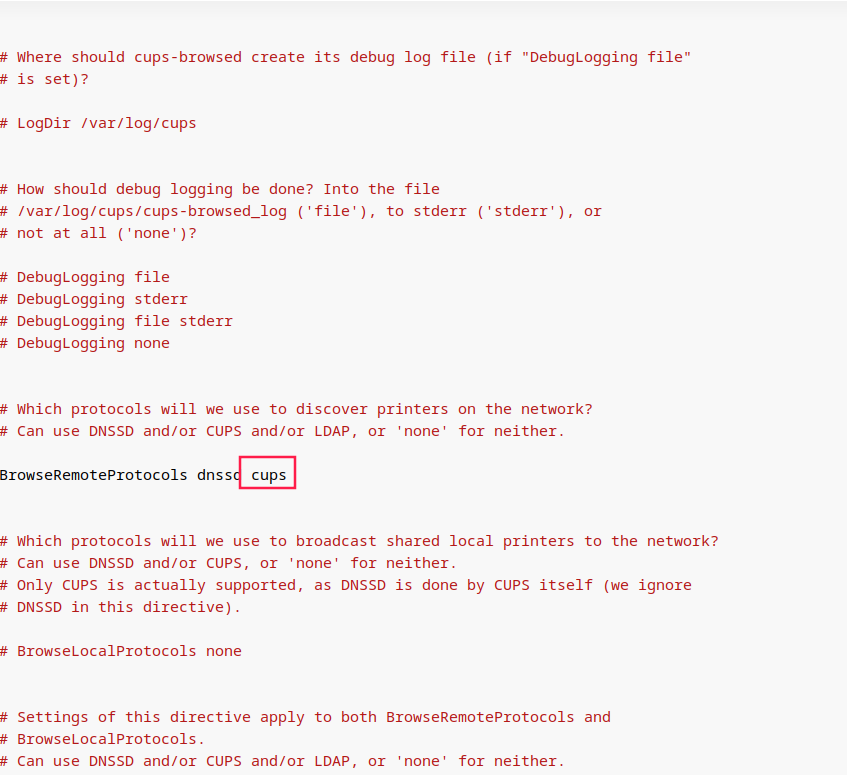The width and height of the screenshot is (847, 775).
Task: Click the "# is set)?" comment line
Action: tap(44, 79)
